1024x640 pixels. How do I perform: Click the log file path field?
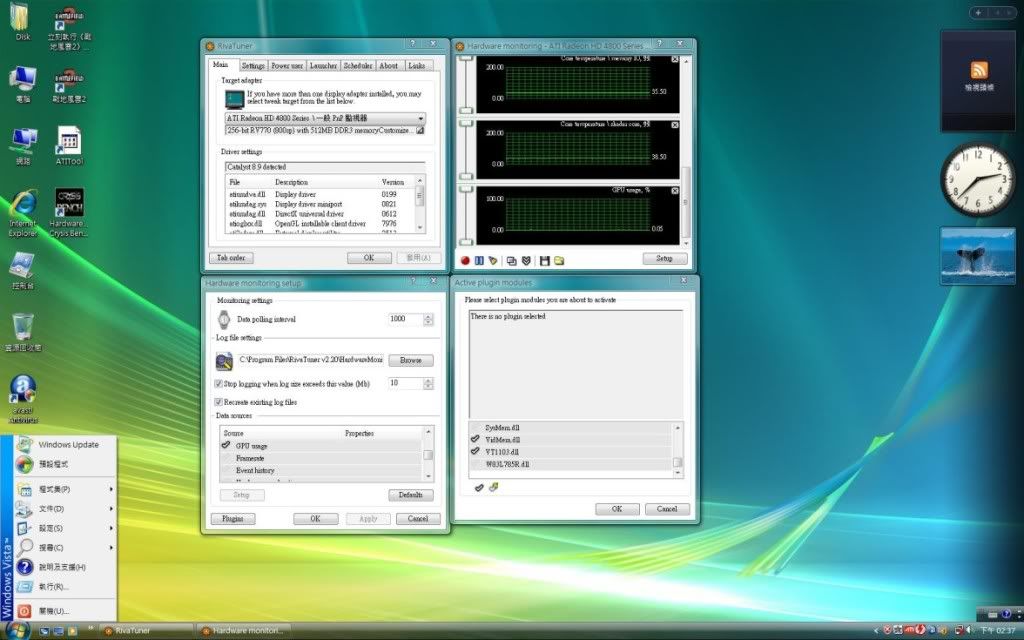coord(310,360)
